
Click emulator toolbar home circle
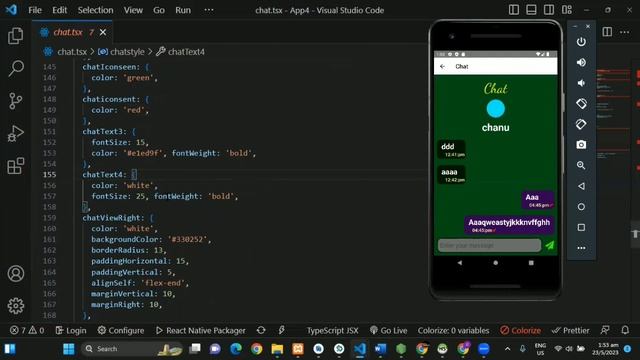581,207
